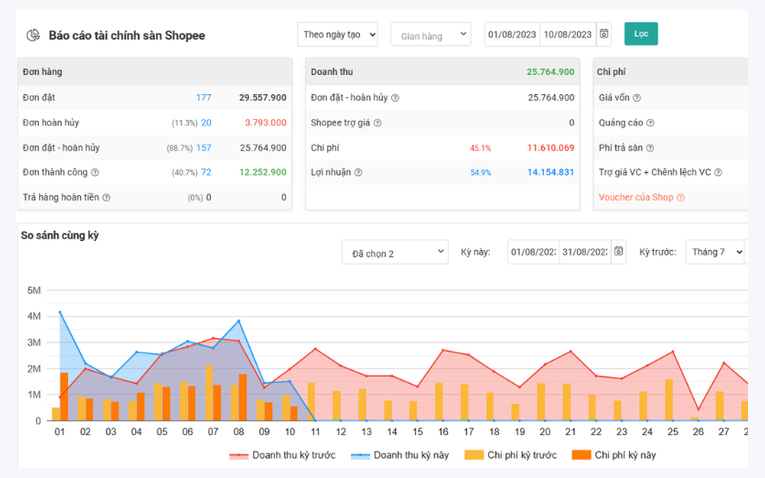Click help icon next to Giá vốn

tap(637, 98)
